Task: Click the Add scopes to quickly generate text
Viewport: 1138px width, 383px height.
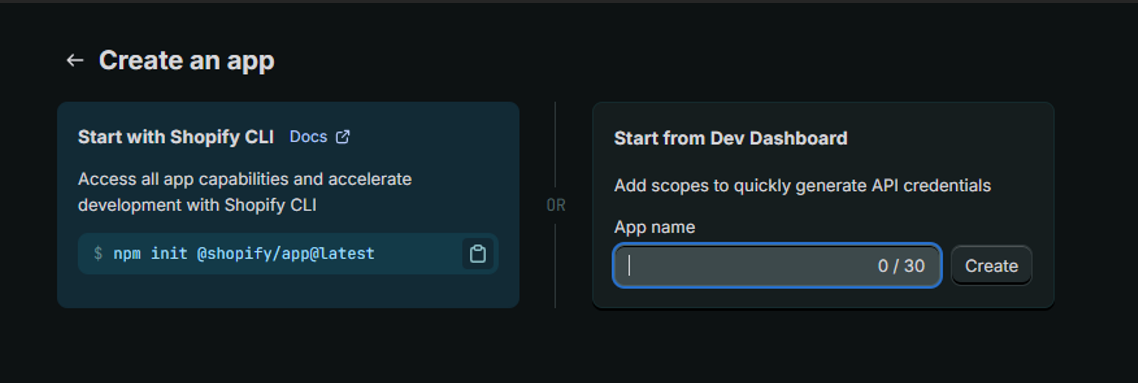Action: coord(803,186)
